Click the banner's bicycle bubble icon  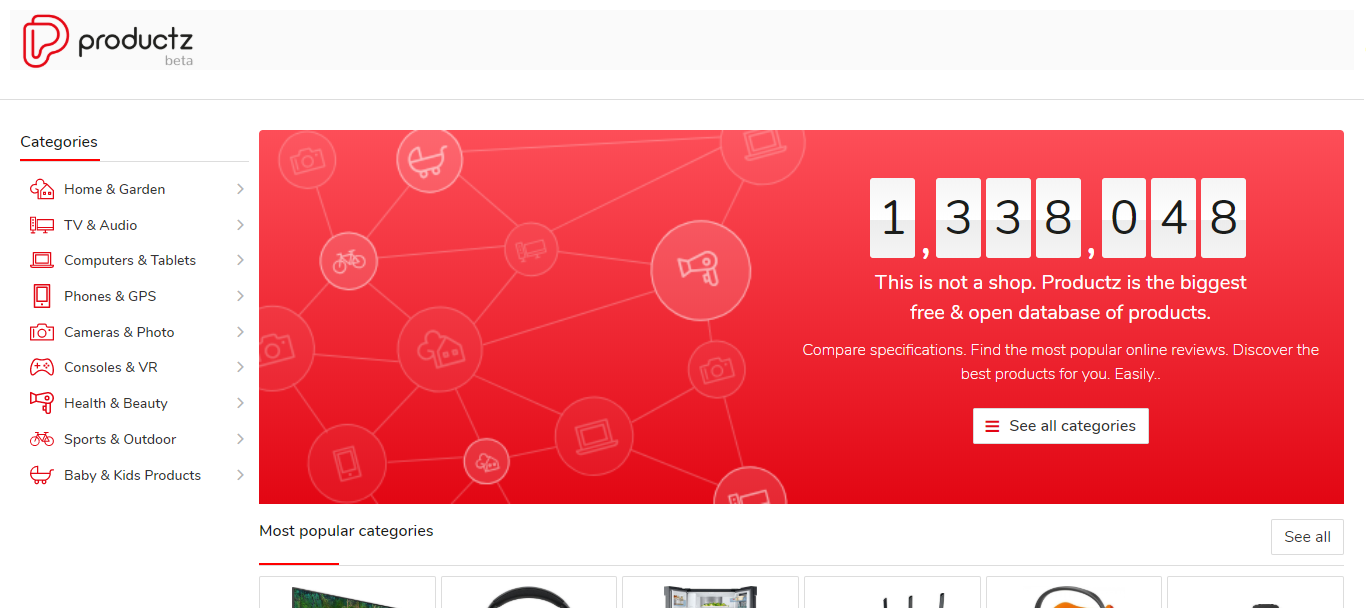pyautogui.click(x=349, y=262)
